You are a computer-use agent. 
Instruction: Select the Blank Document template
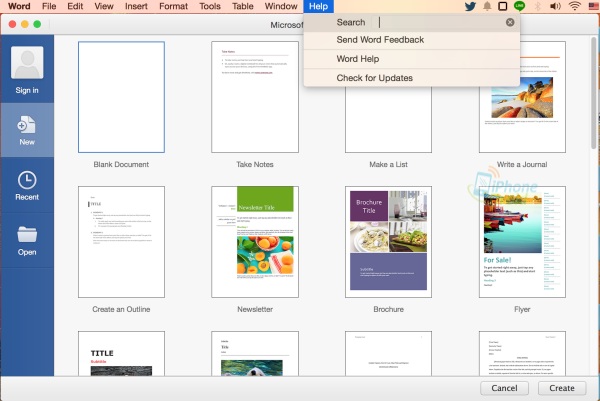point(121,97)
